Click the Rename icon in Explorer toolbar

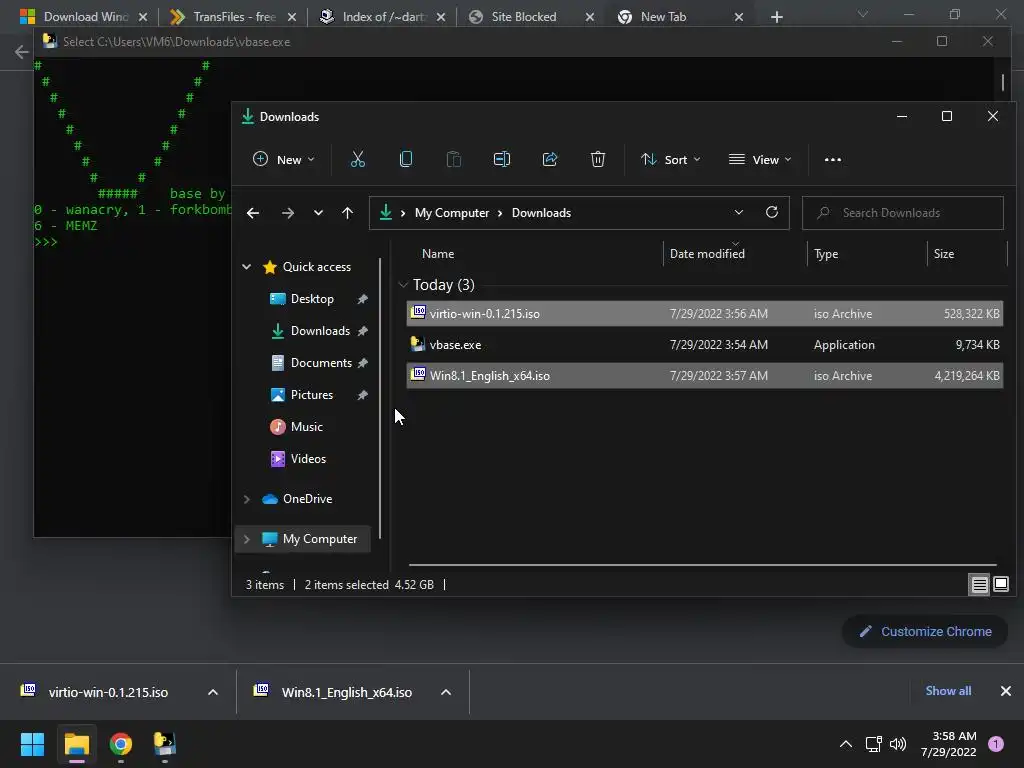point(502,159)
